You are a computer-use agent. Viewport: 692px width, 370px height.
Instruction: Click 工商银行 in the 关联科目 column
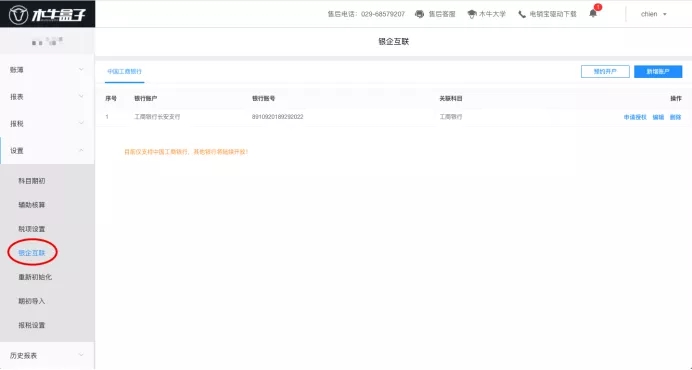[451, 117]
